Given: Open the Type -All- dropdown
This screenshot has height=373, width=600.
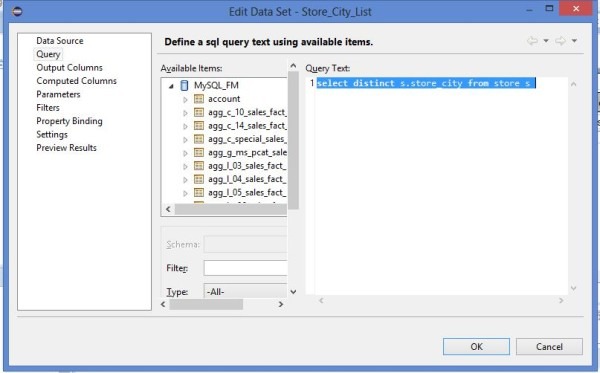Looking at the screenshot, I should click(x=245, y=292).
